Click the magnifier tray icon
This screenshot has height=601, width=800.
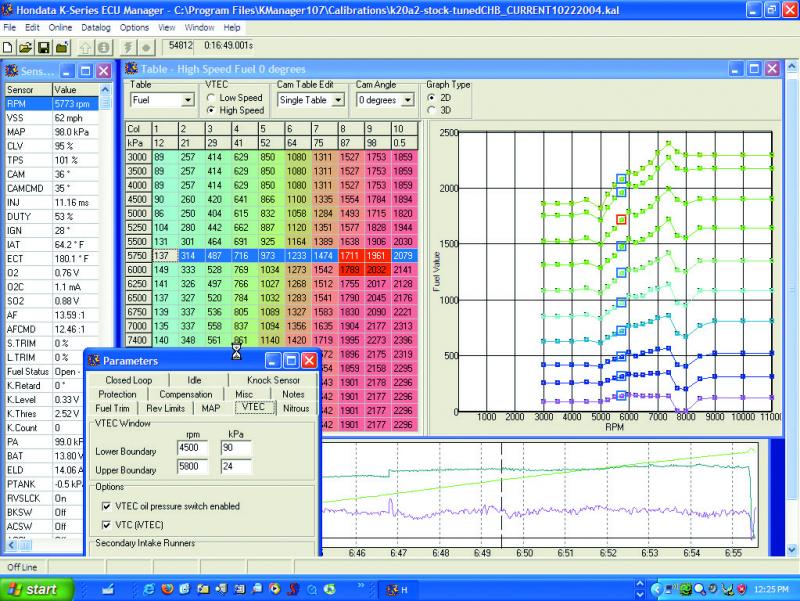pos(699,589)
